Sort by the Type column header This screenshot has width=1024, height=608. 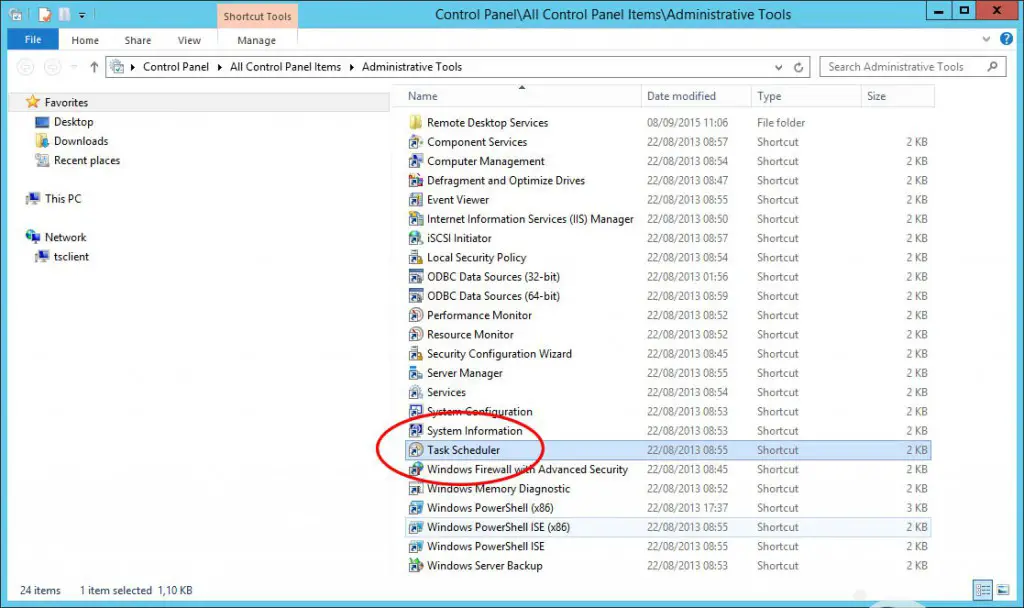(806, 96)
